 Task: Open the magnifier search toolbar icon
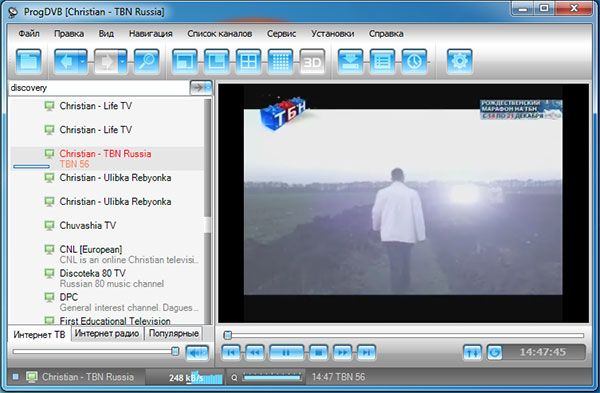tap(147, 62)
